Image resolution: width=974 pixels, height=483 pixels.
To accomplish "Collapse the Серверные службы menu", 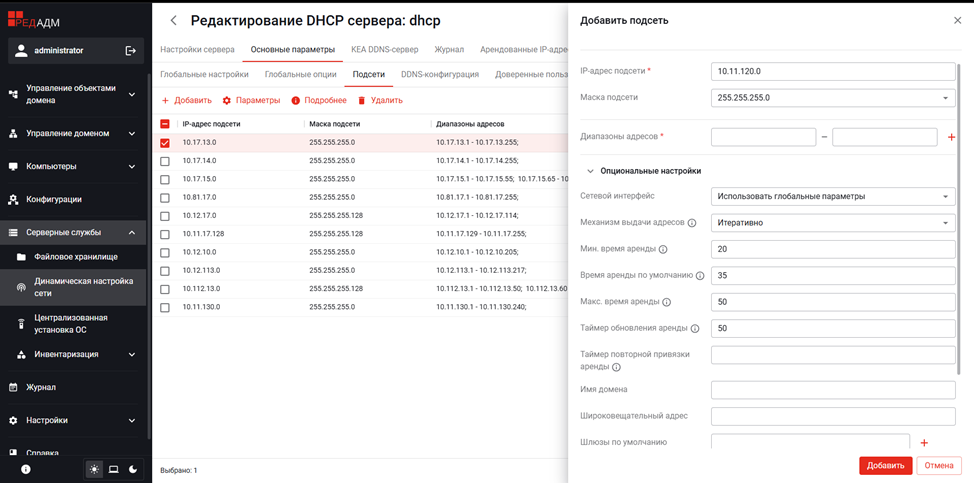I will (x=132, y=233).
